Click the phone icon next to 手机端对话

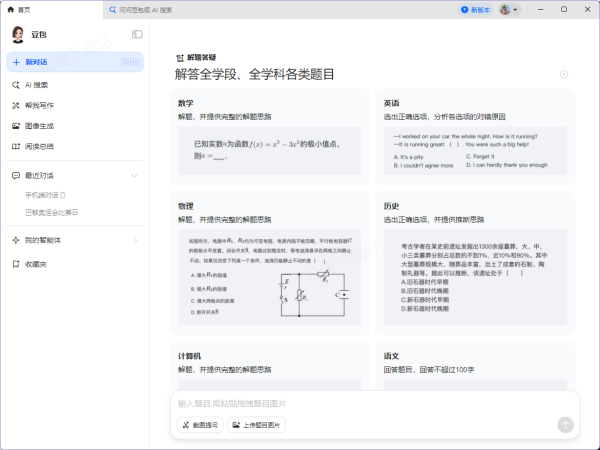pos(63,195)
